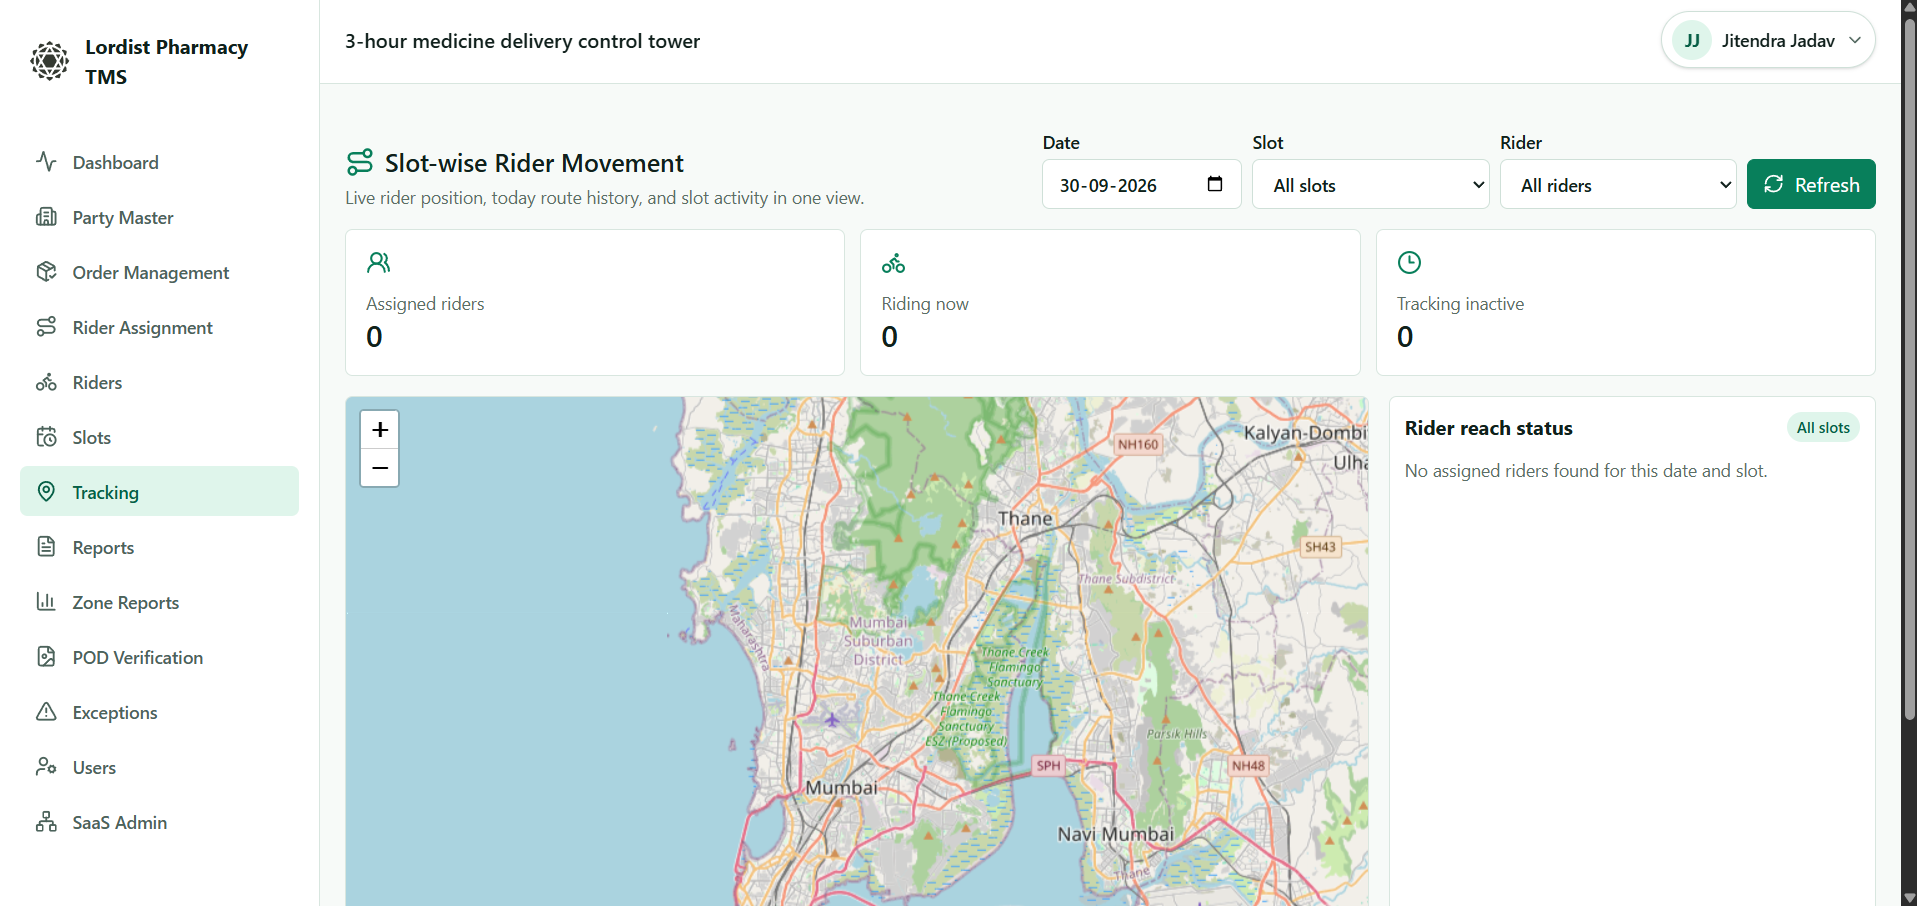Screen dimensions: 1917x906
Task: Click the Order Management package icon
Action: click(46, 271)
